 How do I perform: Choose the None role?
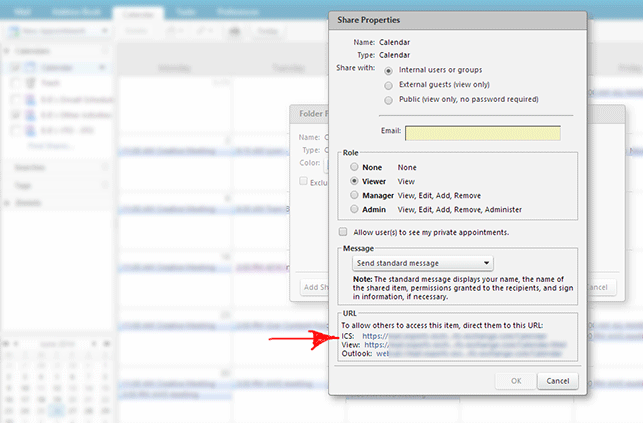[354, 167]
